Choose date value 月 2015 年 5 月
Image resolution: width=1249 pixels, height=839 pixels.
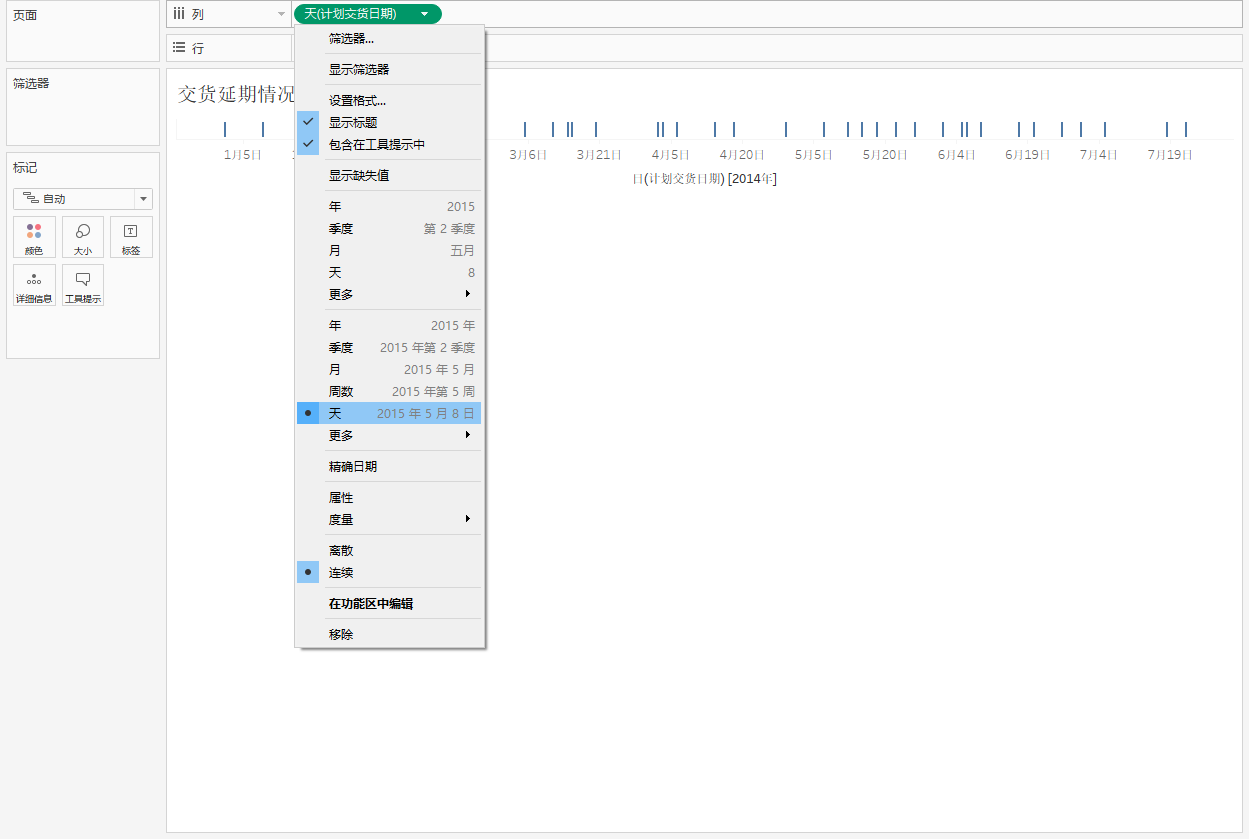[390, 370]
